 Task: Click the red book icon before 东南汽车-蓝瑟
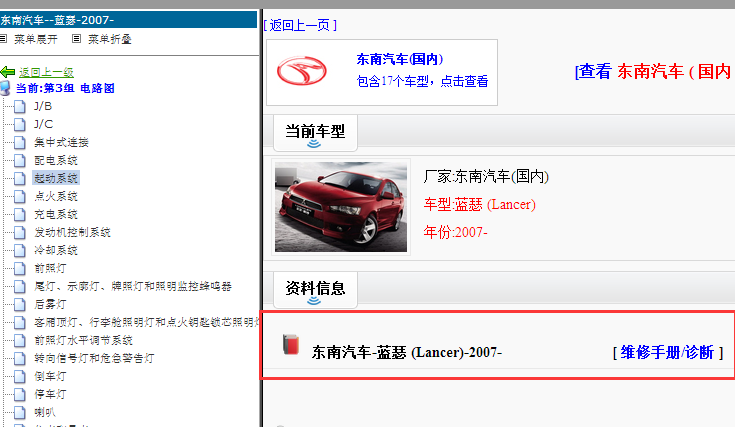291,344
